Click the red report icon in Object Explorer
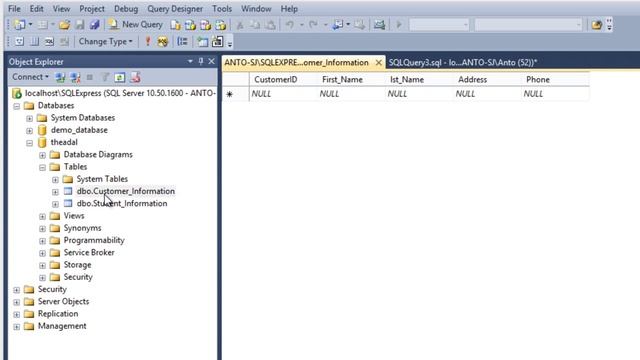The height and width of the screenshot is (360, 640). coord(135,77)
